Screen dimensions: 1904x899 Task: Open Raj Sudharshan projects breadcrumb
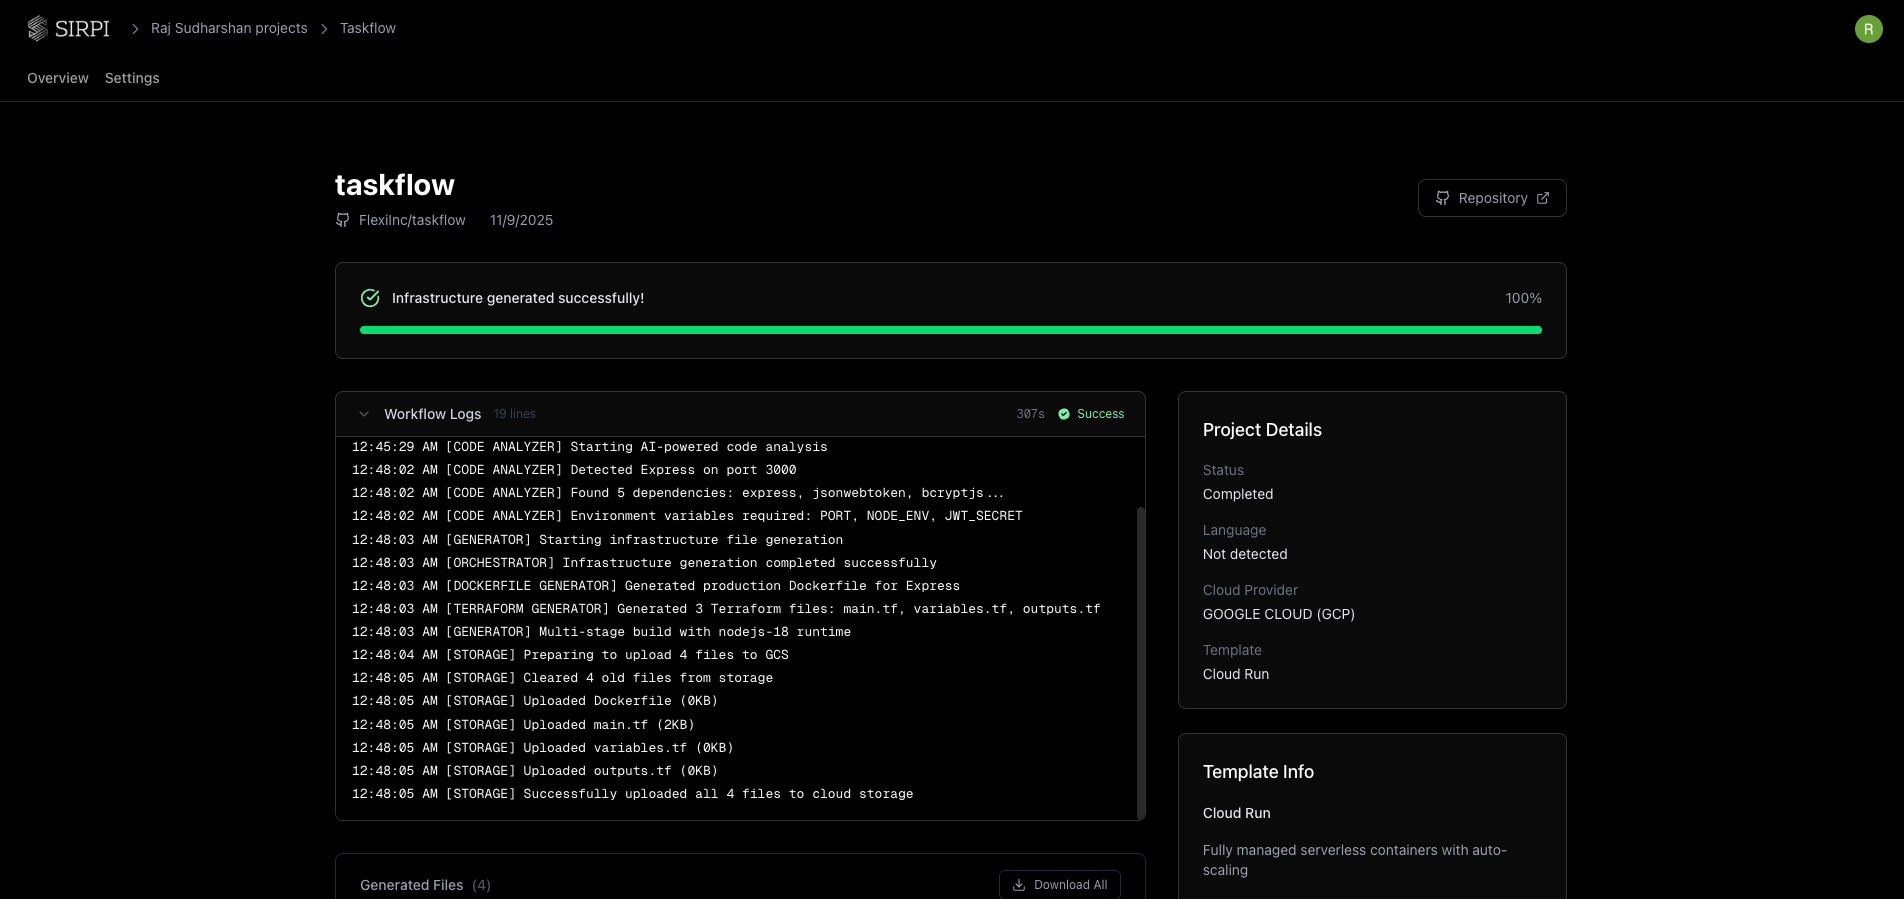[x=229, y=28]
